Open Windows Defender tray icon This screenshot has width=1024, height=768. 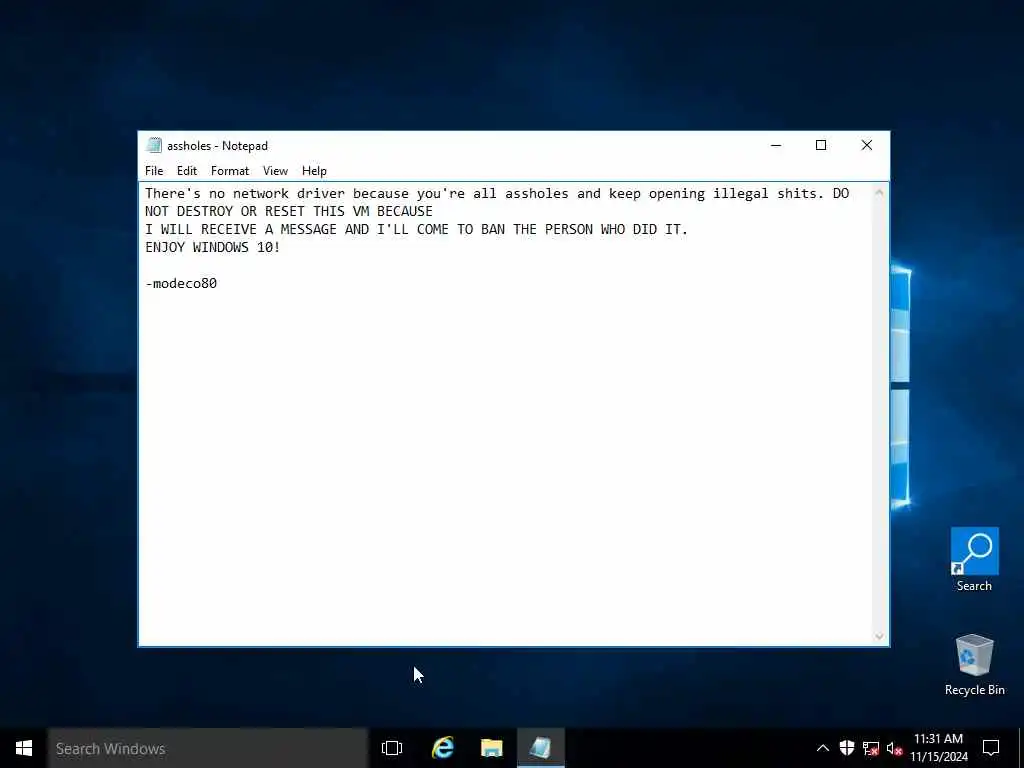pyautogui.click(x=847, y=748)
